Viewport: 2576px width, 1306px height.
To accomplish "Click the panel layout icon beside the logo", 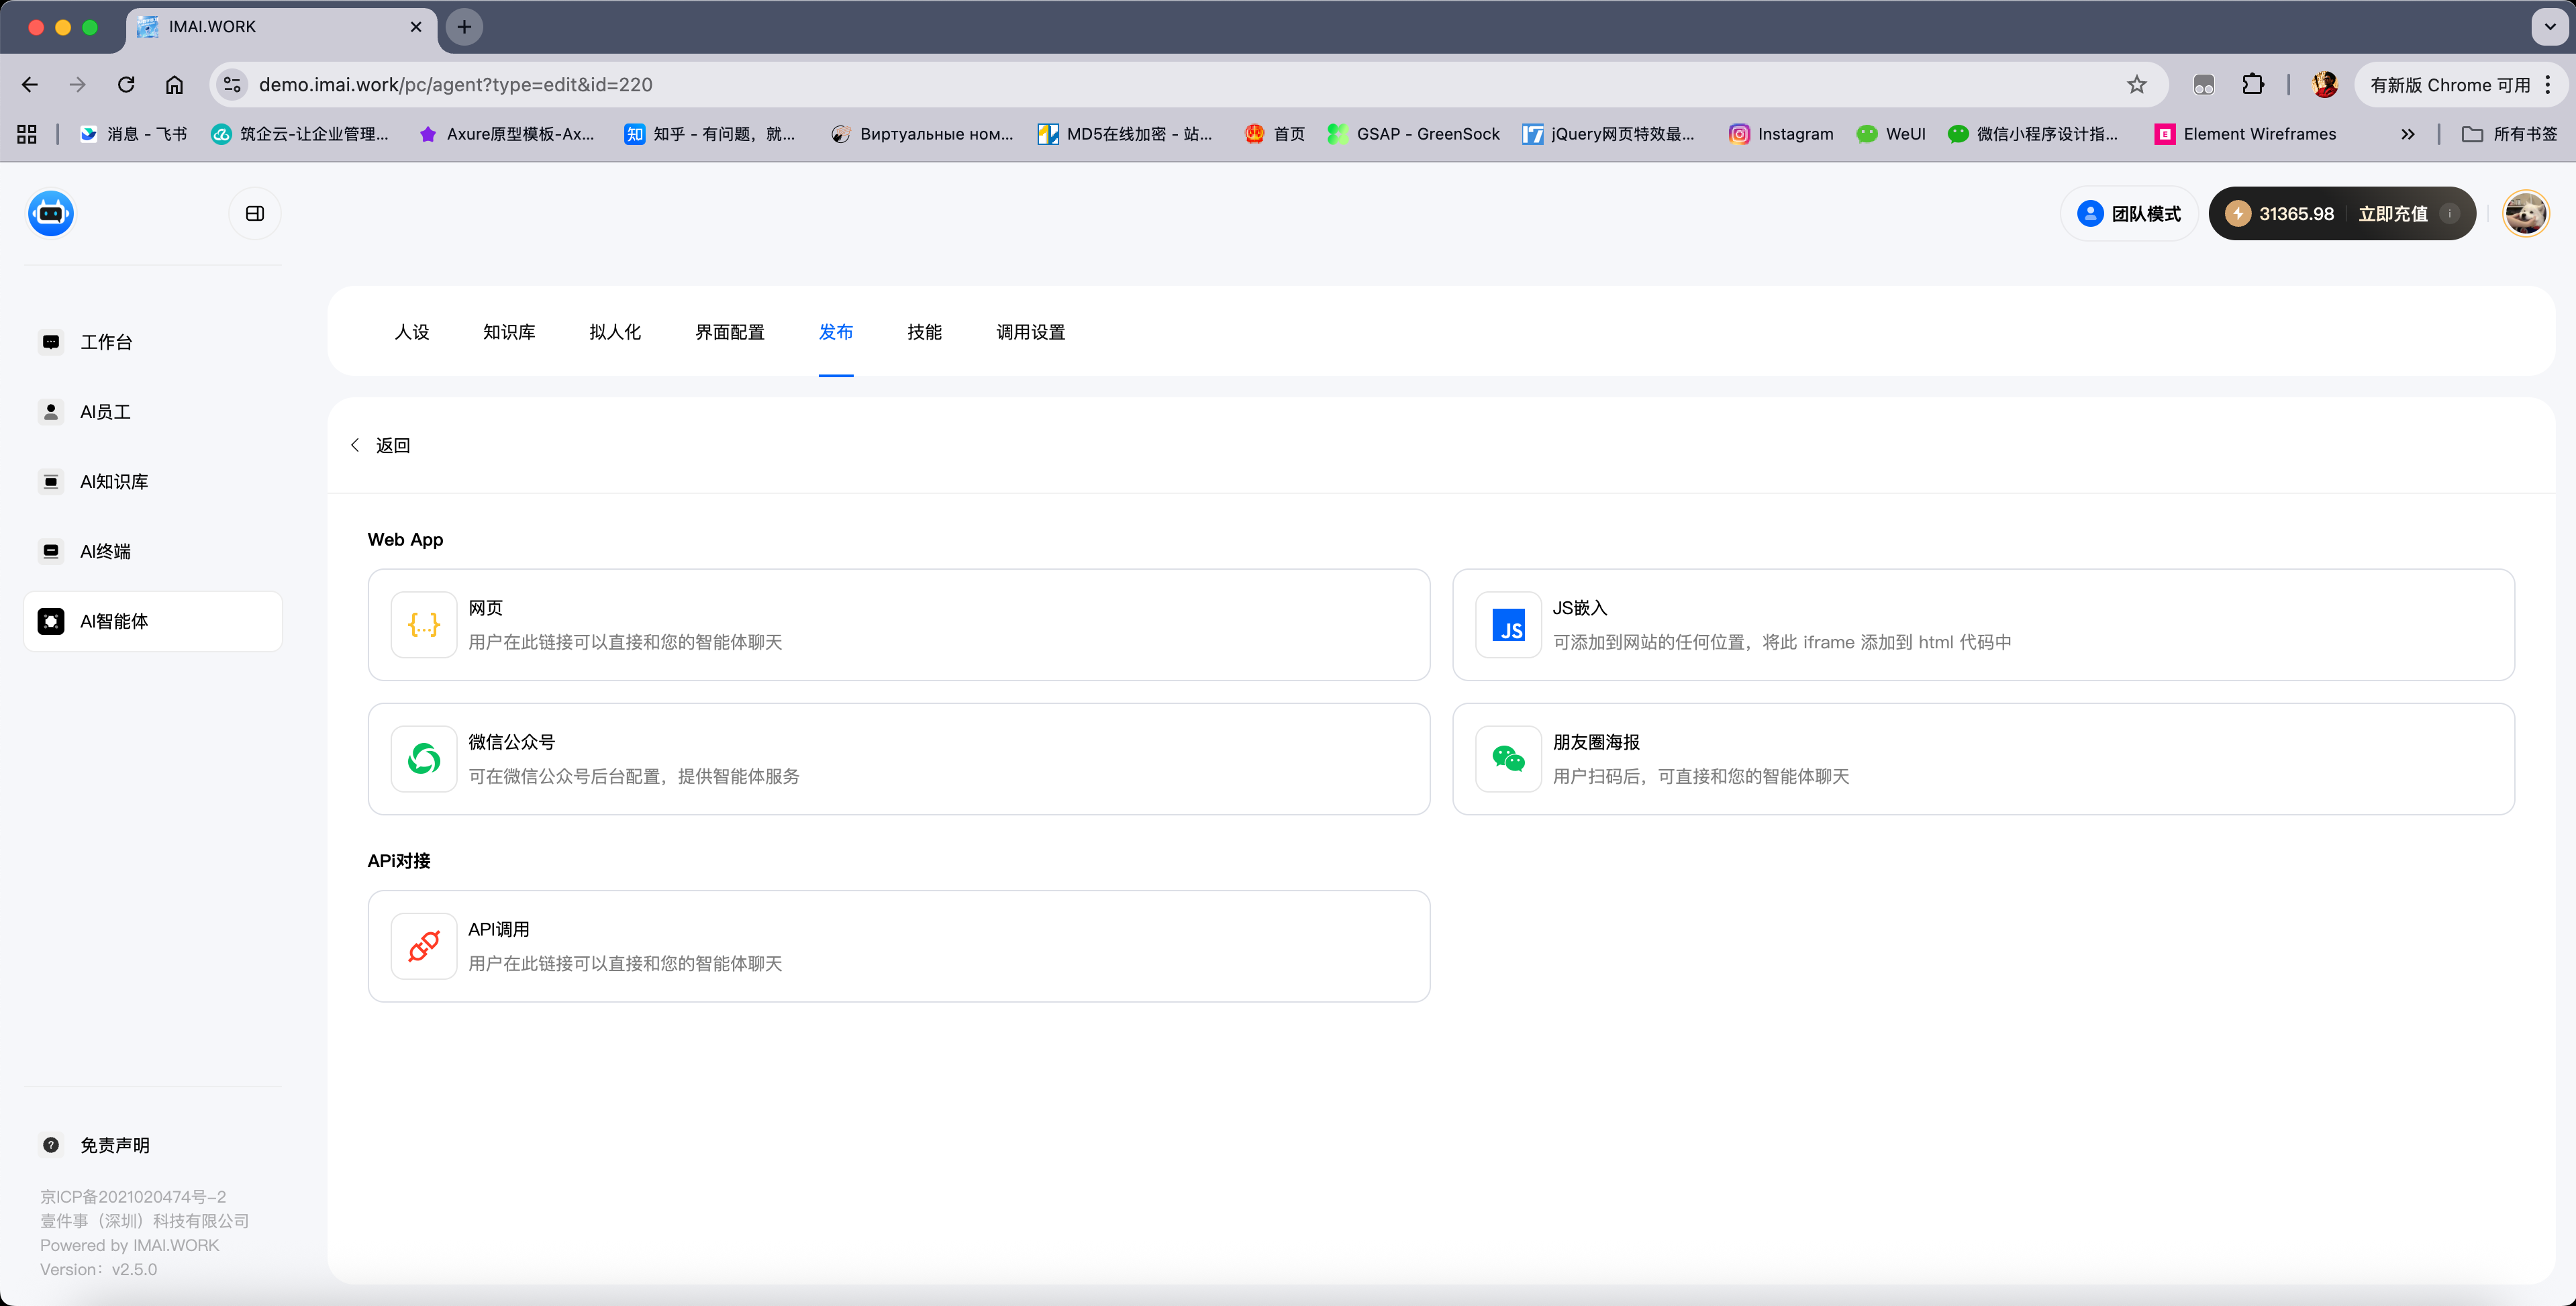I will [254, 213].
